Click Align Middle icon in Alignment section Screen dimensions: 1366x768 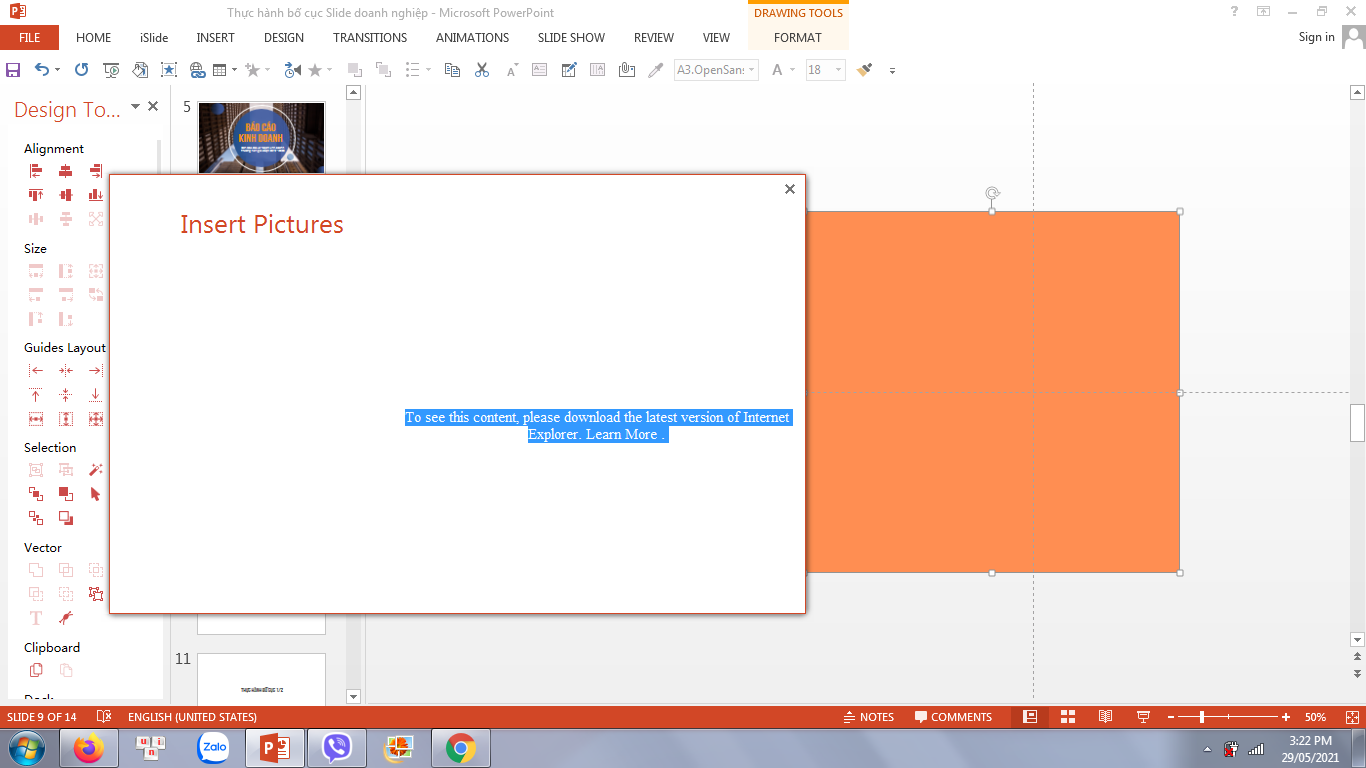pyautogui.click(x=66, y=195)
